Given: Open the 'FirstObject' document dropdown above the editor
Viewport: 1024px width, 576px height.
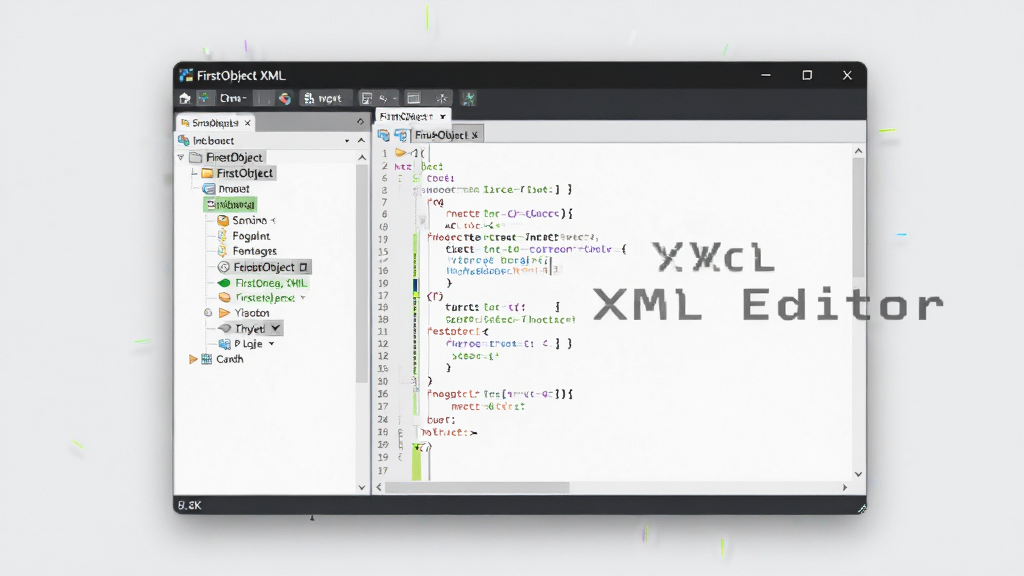Looking at the screenshot, I should pyautogui.click(x=443, y=117).
